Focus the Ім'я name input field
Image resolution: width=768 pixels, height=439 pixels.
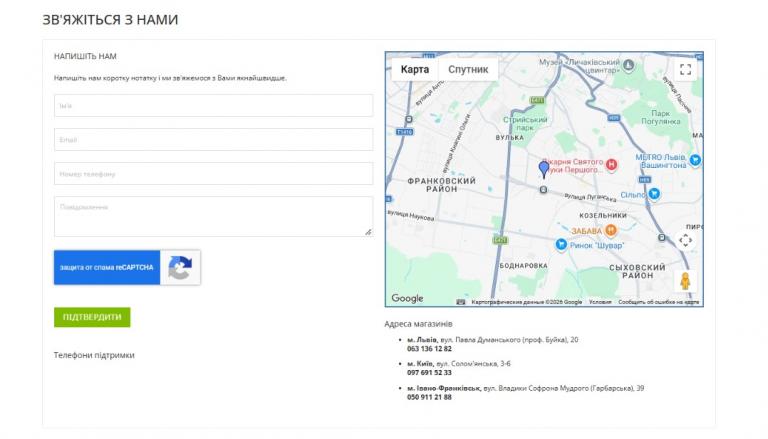214,105
